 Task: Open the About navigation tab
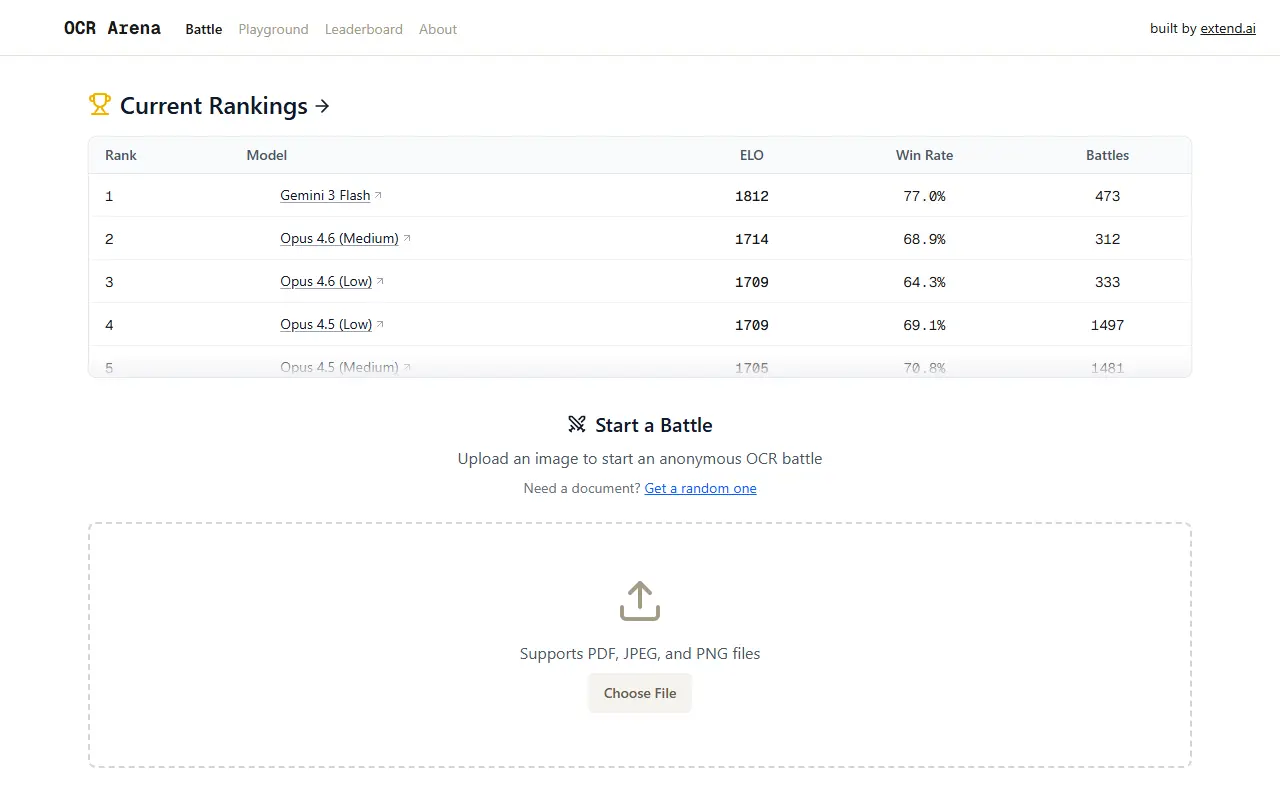pos(438,29)
